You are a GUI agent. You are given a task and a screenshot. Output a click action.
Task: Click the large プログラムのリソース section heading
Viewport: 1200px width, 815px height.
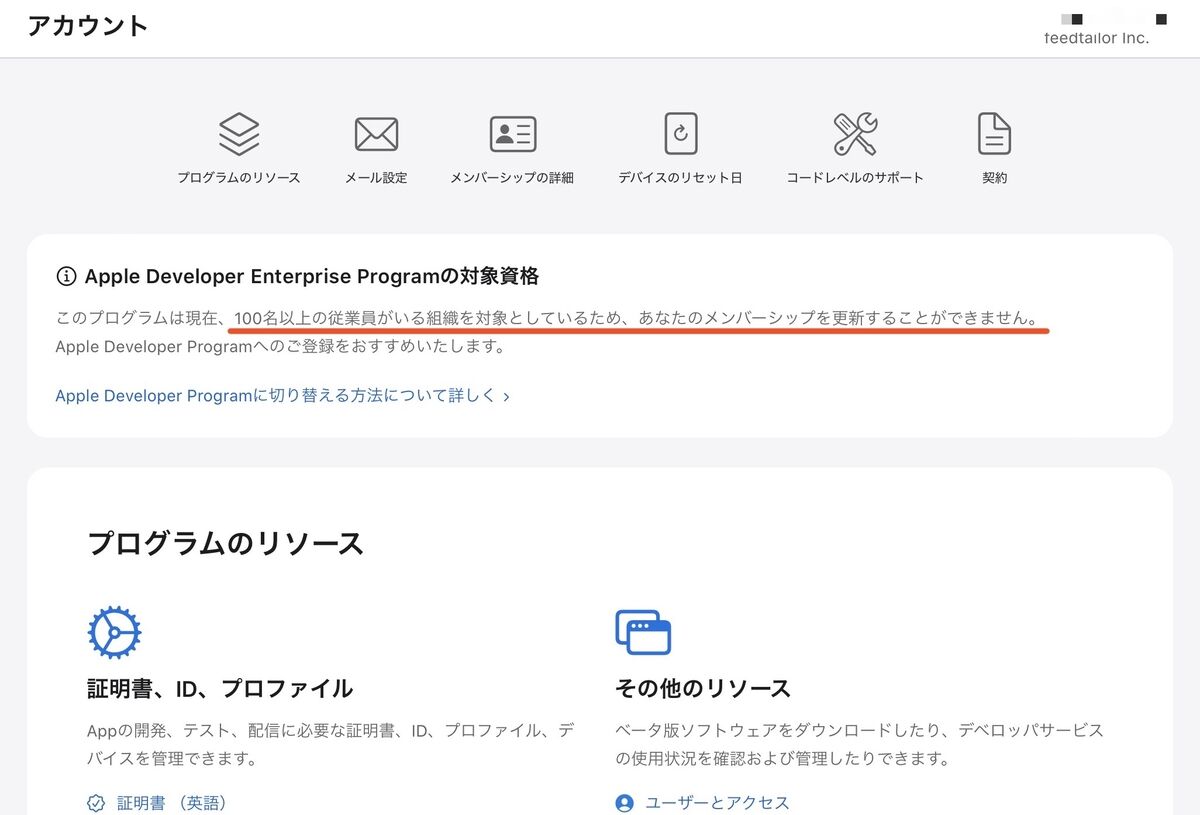point(226,544)
